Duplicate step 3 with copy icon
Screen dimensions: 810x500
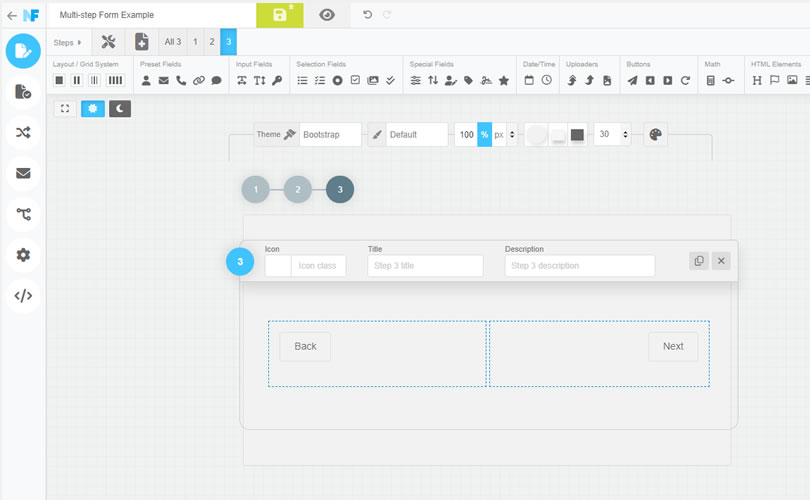tap(699, 261)
